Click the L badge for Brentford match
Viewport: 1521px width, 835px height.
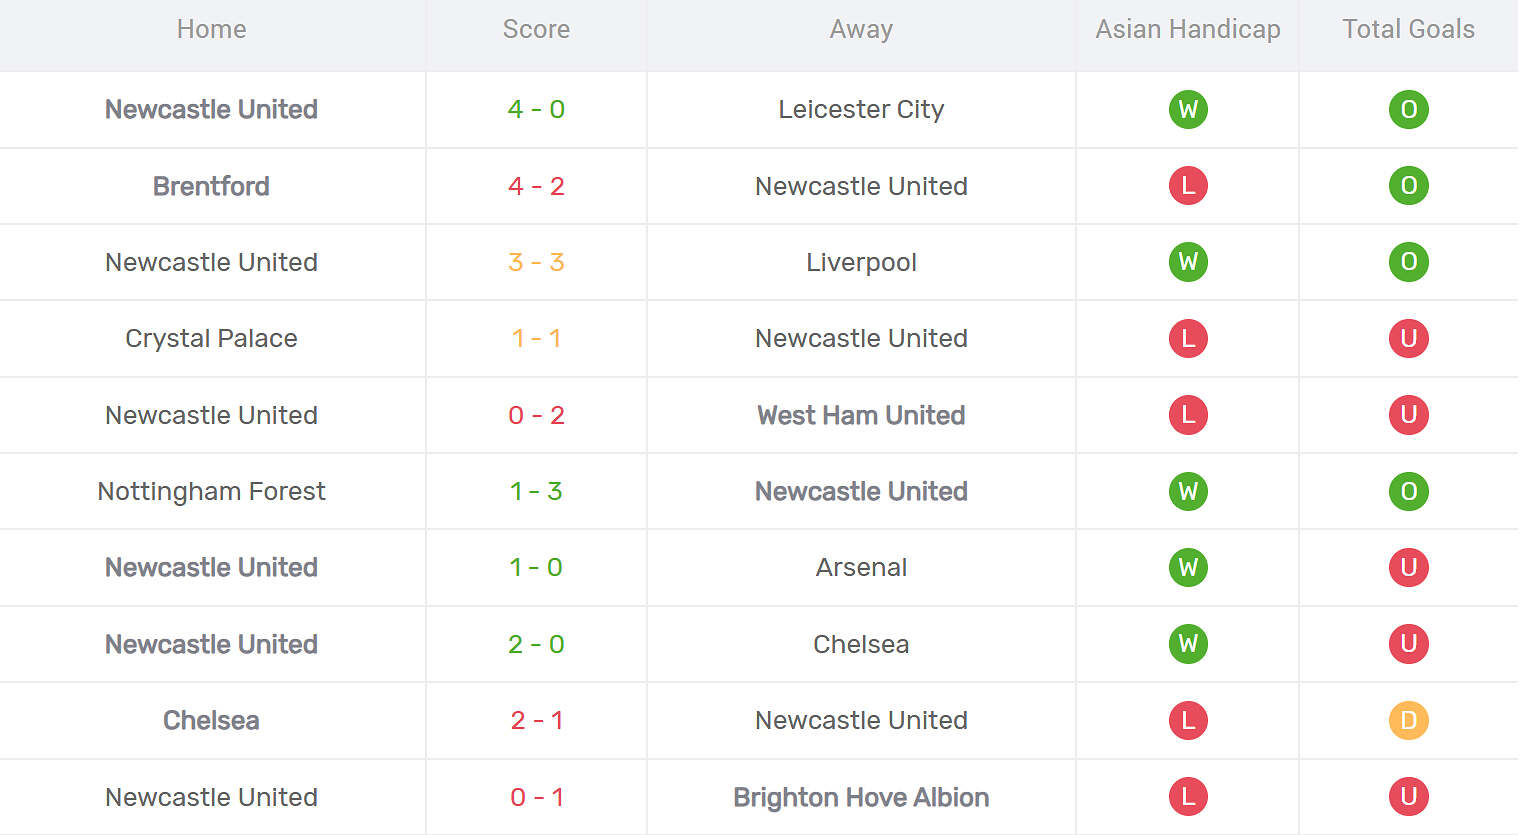(x=1188, y=186)
